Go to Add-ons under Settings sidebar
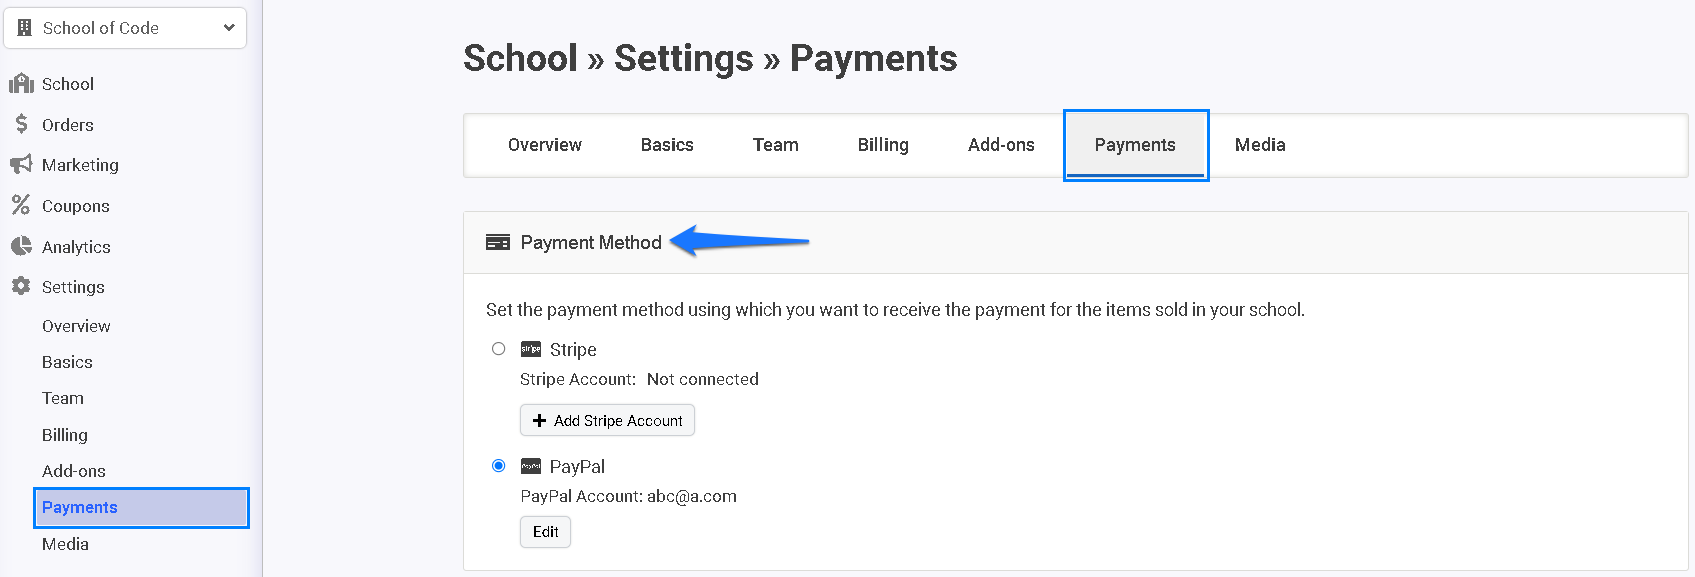Screen dimensions: 1695x577 [74, 471]
